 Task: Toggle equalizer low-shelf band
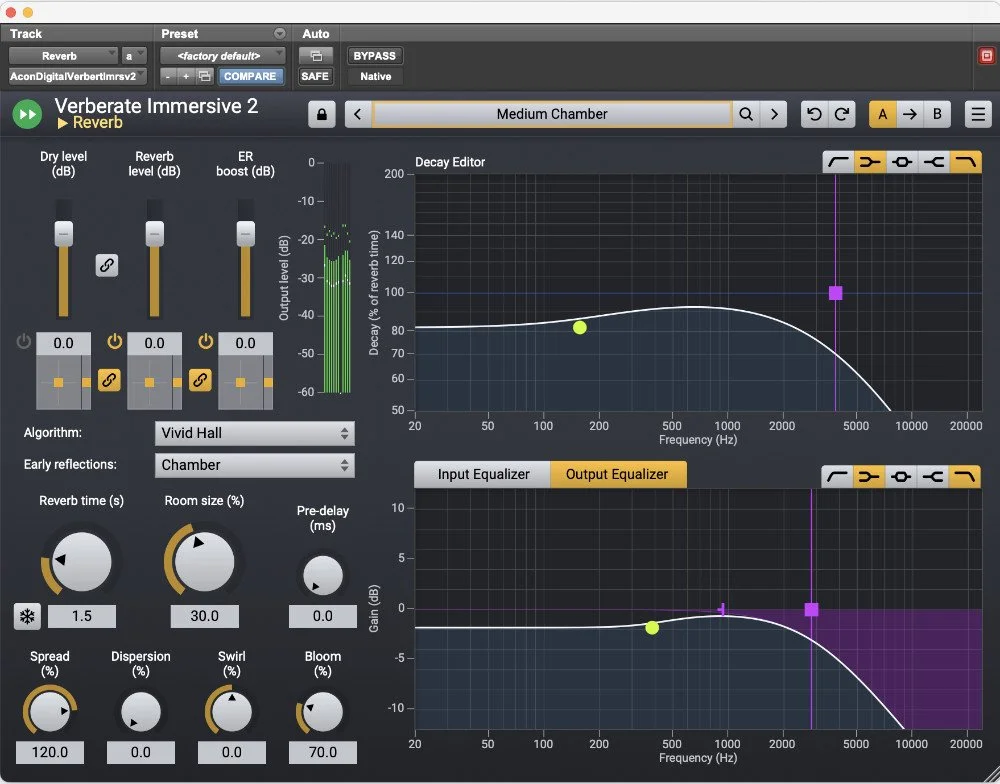[x=869, y=477]
